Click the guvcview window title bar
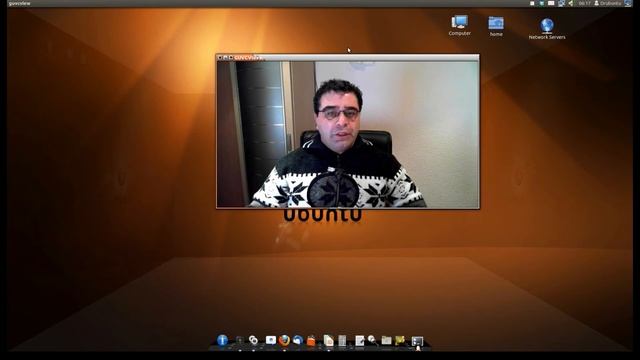Image resolution: width=640 pixels, height=360 pixels. (348, 58)
